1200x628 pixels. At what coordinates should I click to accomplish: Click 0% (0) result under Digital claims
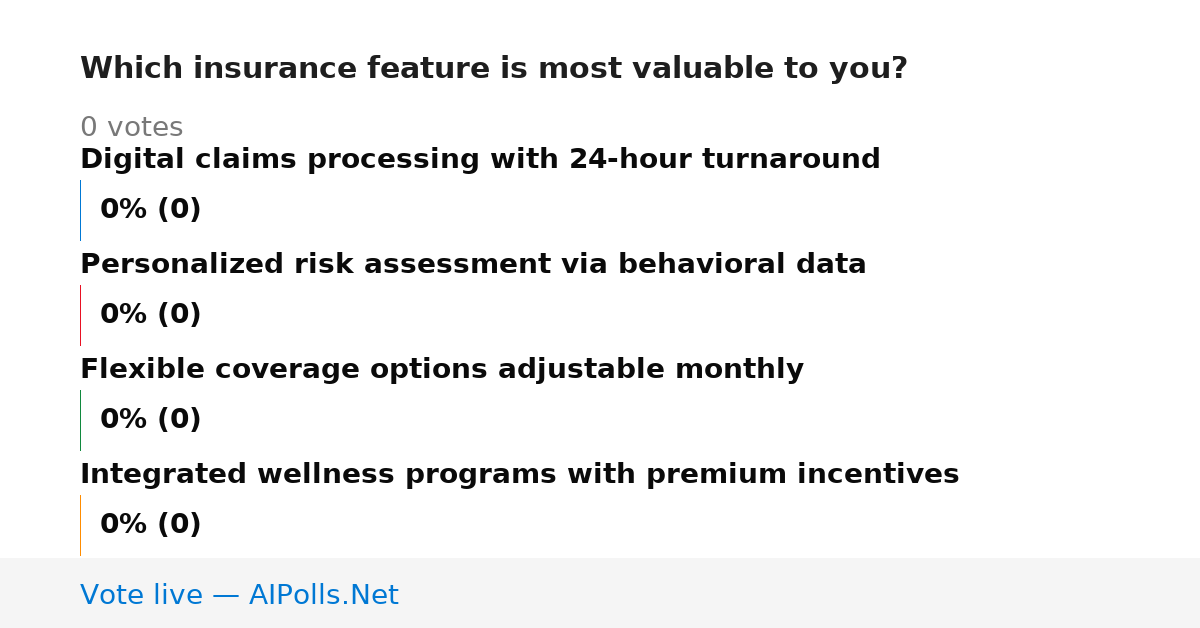[151, 210]
